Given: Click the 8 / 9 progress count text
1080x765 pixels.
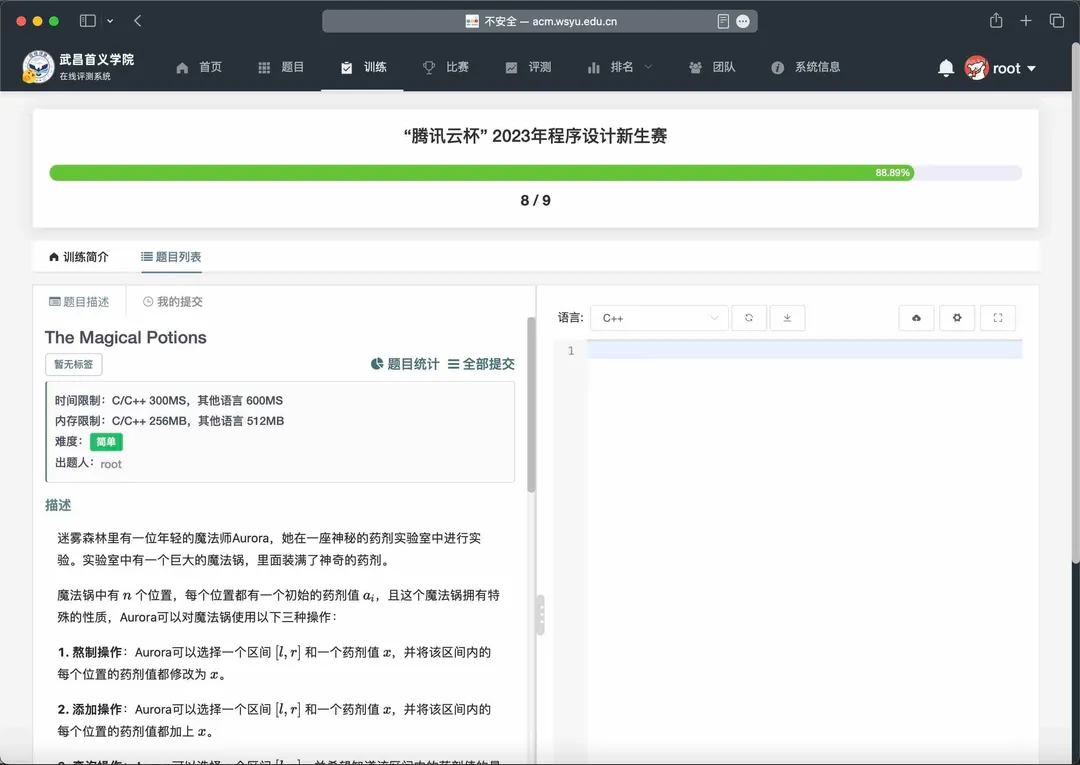Looking at the screenshot, I should [x=535, y=200].
